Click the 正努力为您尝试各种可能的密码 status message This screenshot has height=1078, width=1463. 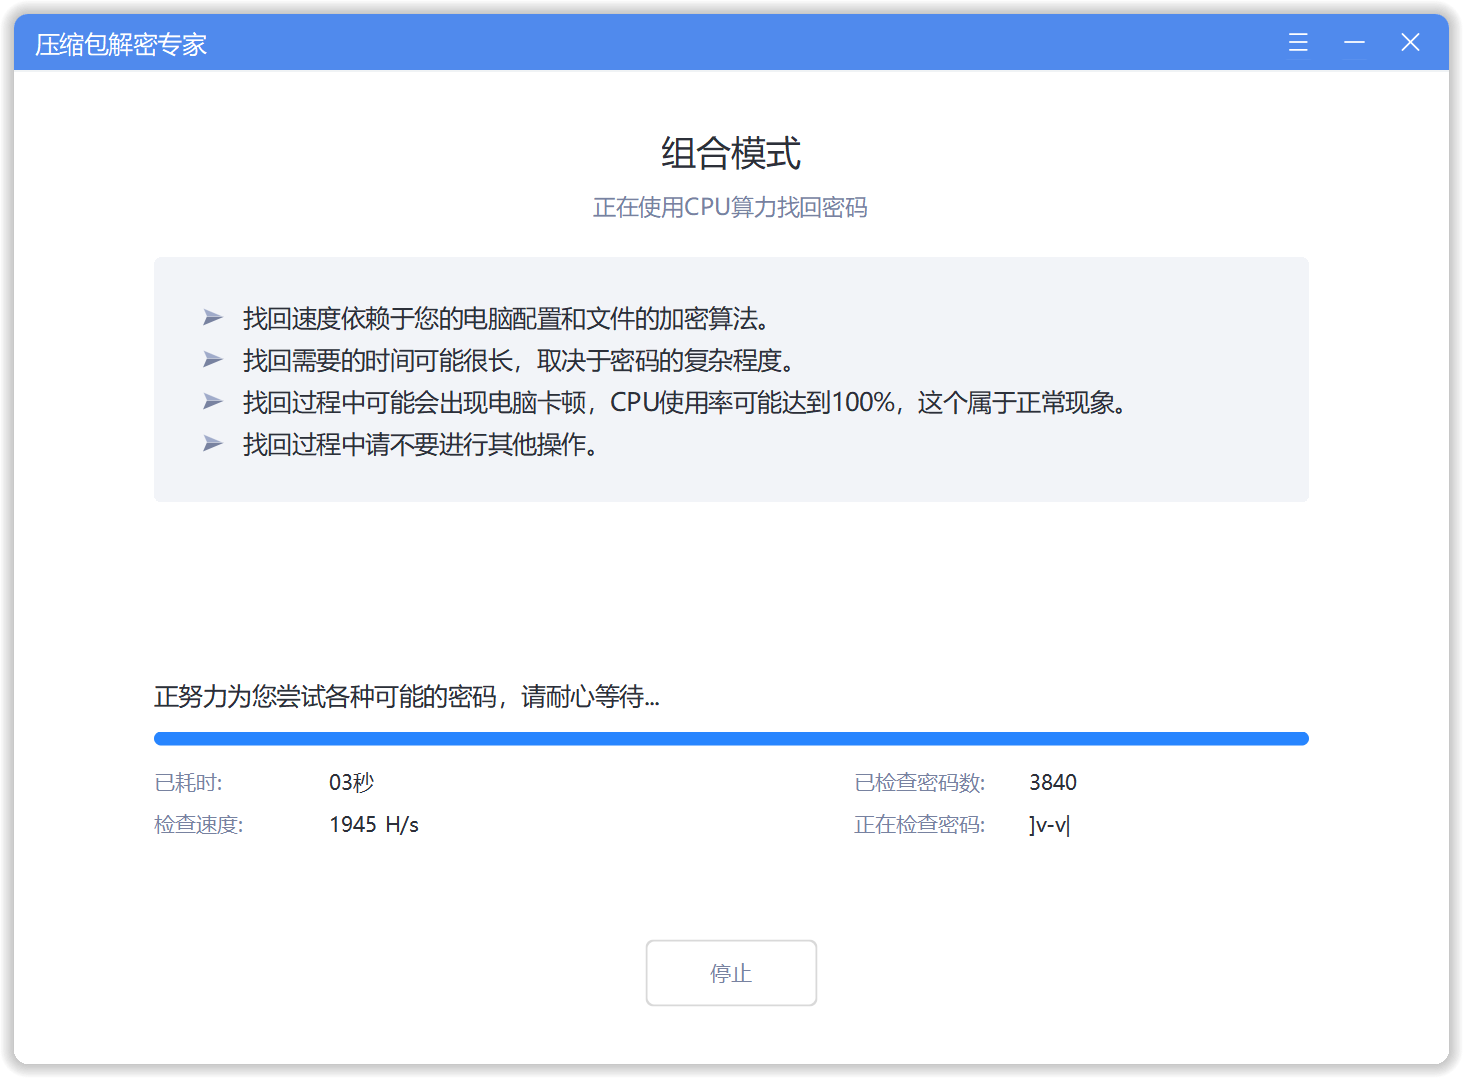[x=406, y=697]
